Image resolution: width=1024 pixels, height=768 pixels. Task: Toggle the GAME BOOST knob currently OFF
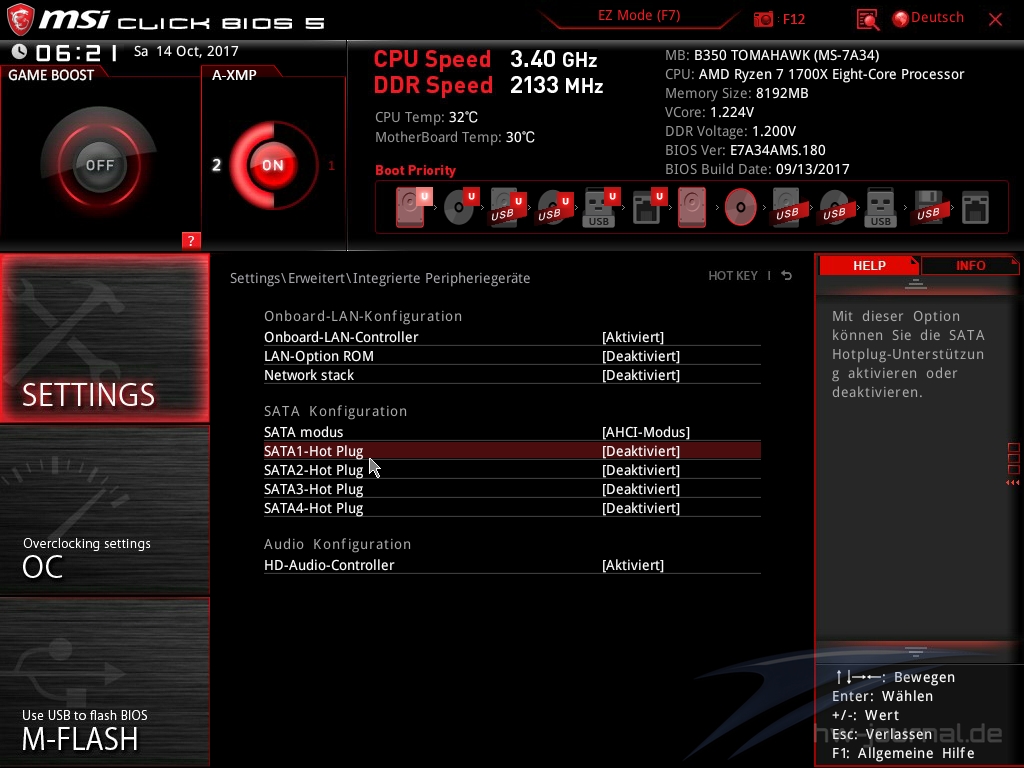pos(99,165)
